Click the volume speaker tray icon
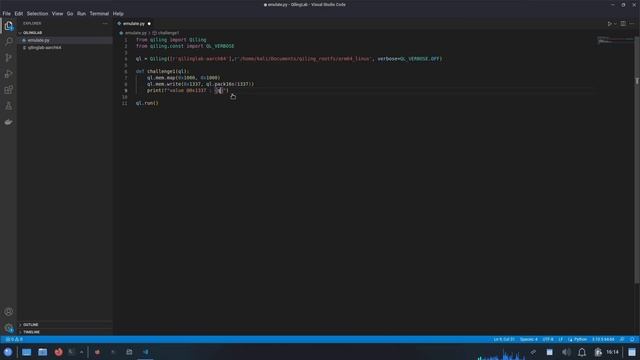 pyautogui.click(x=566, y=352)
